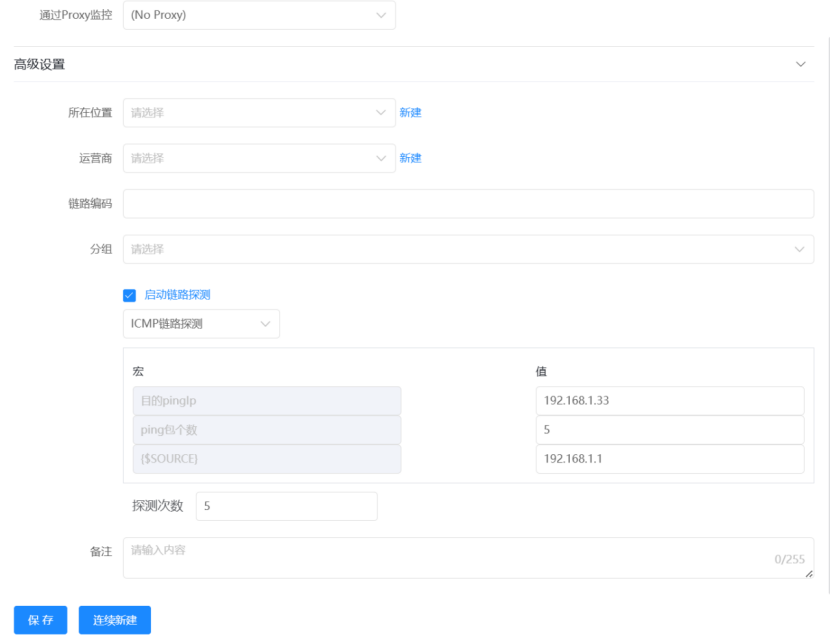The height and width of the screenshot is (641, 830).
Task: Click 新建 link next to 运营商
Action: [x=410, y=158]
